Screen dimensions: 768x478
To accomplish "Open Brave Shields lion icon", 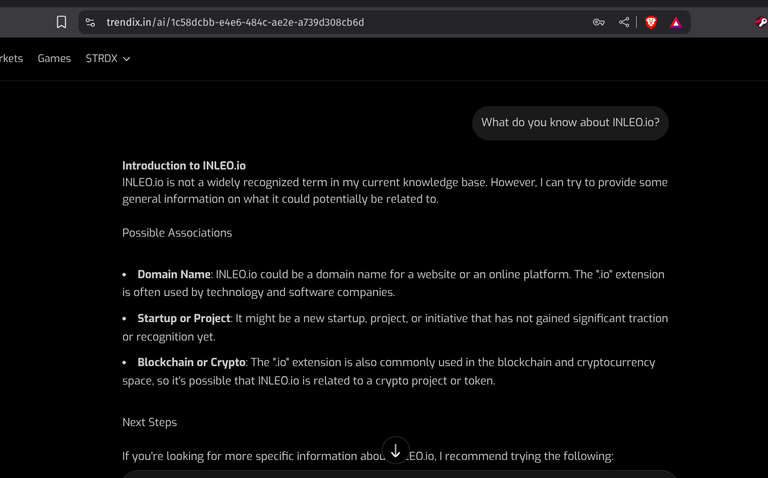I will (x=651, y=22).
